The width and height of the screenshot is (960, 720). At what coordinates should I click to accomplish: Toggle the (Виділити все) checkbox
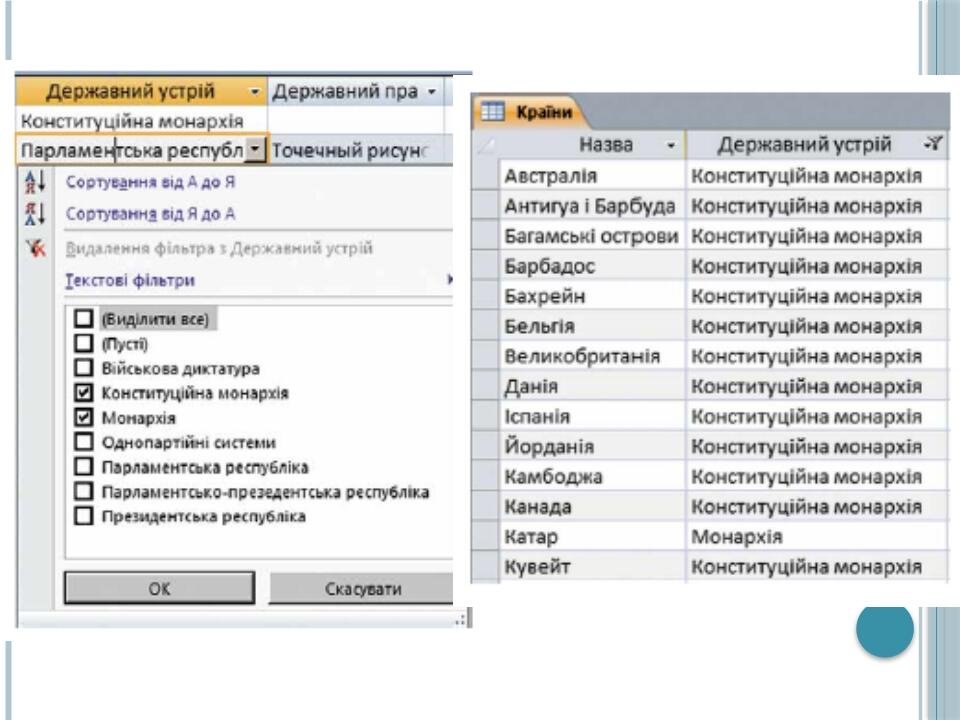click(x=83, y=318)
